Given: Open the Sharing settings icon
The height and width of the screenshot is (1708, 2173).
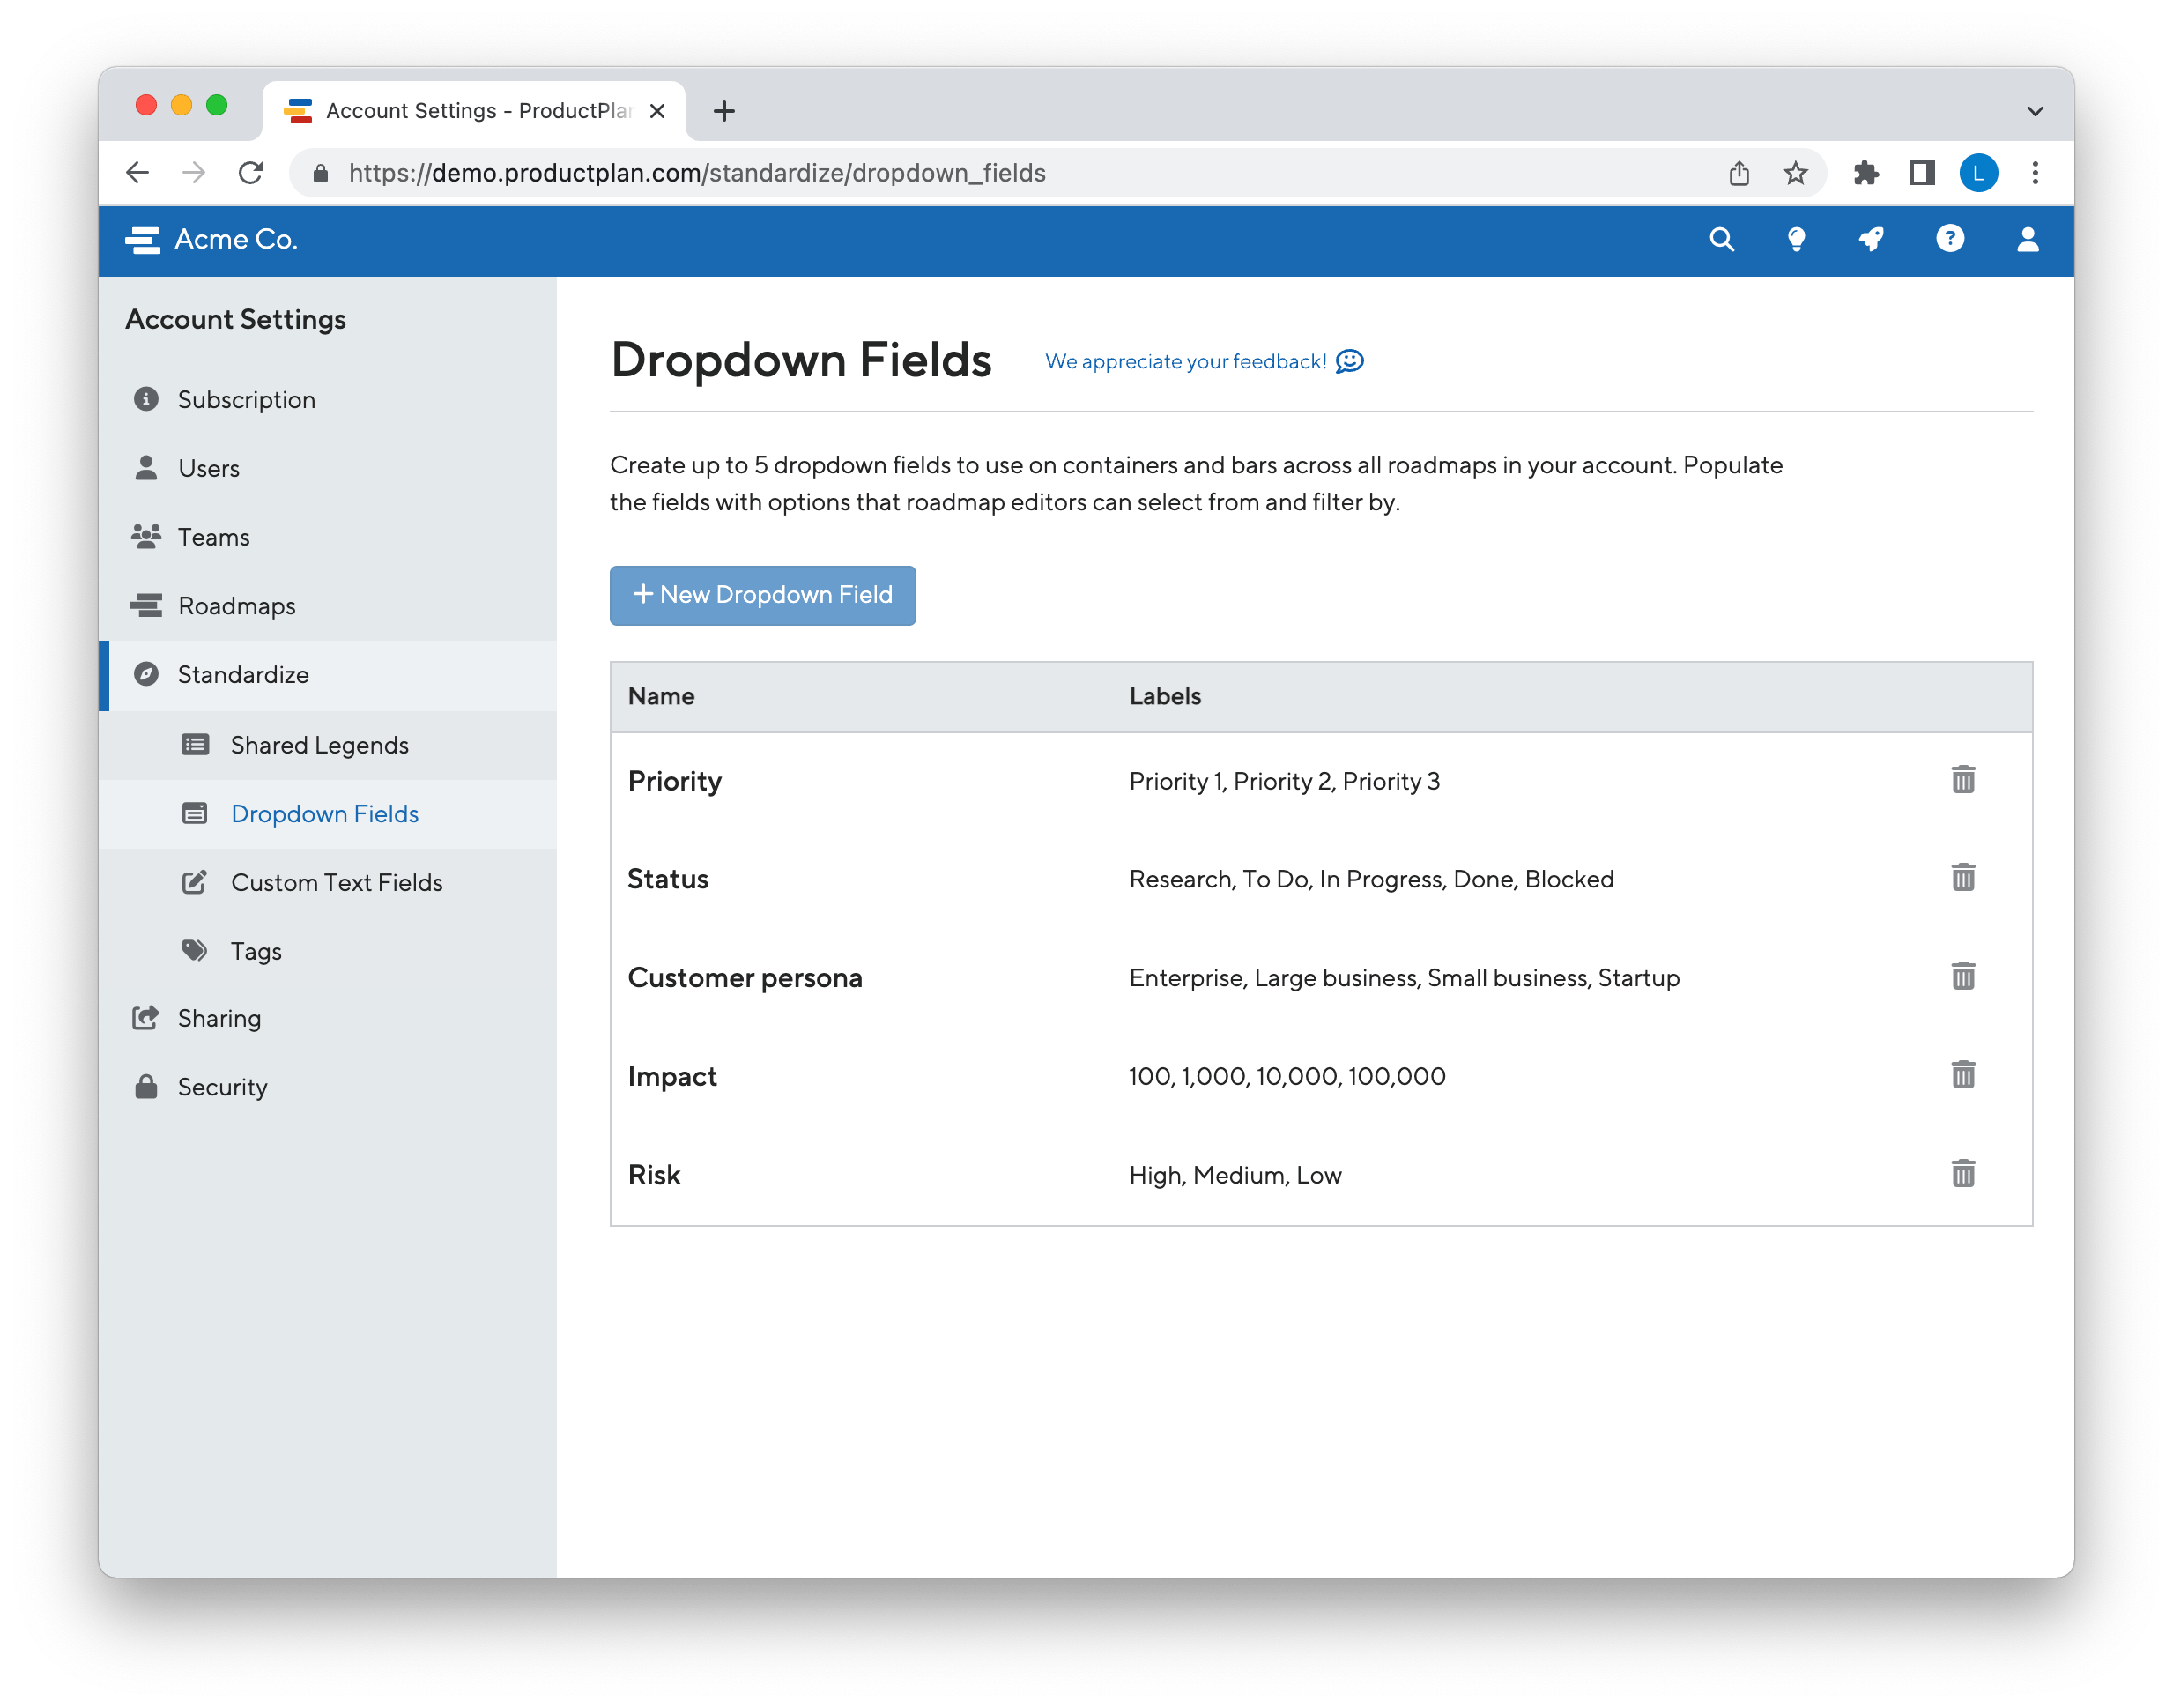Looking at the screenshot, I should (145, 1018).
